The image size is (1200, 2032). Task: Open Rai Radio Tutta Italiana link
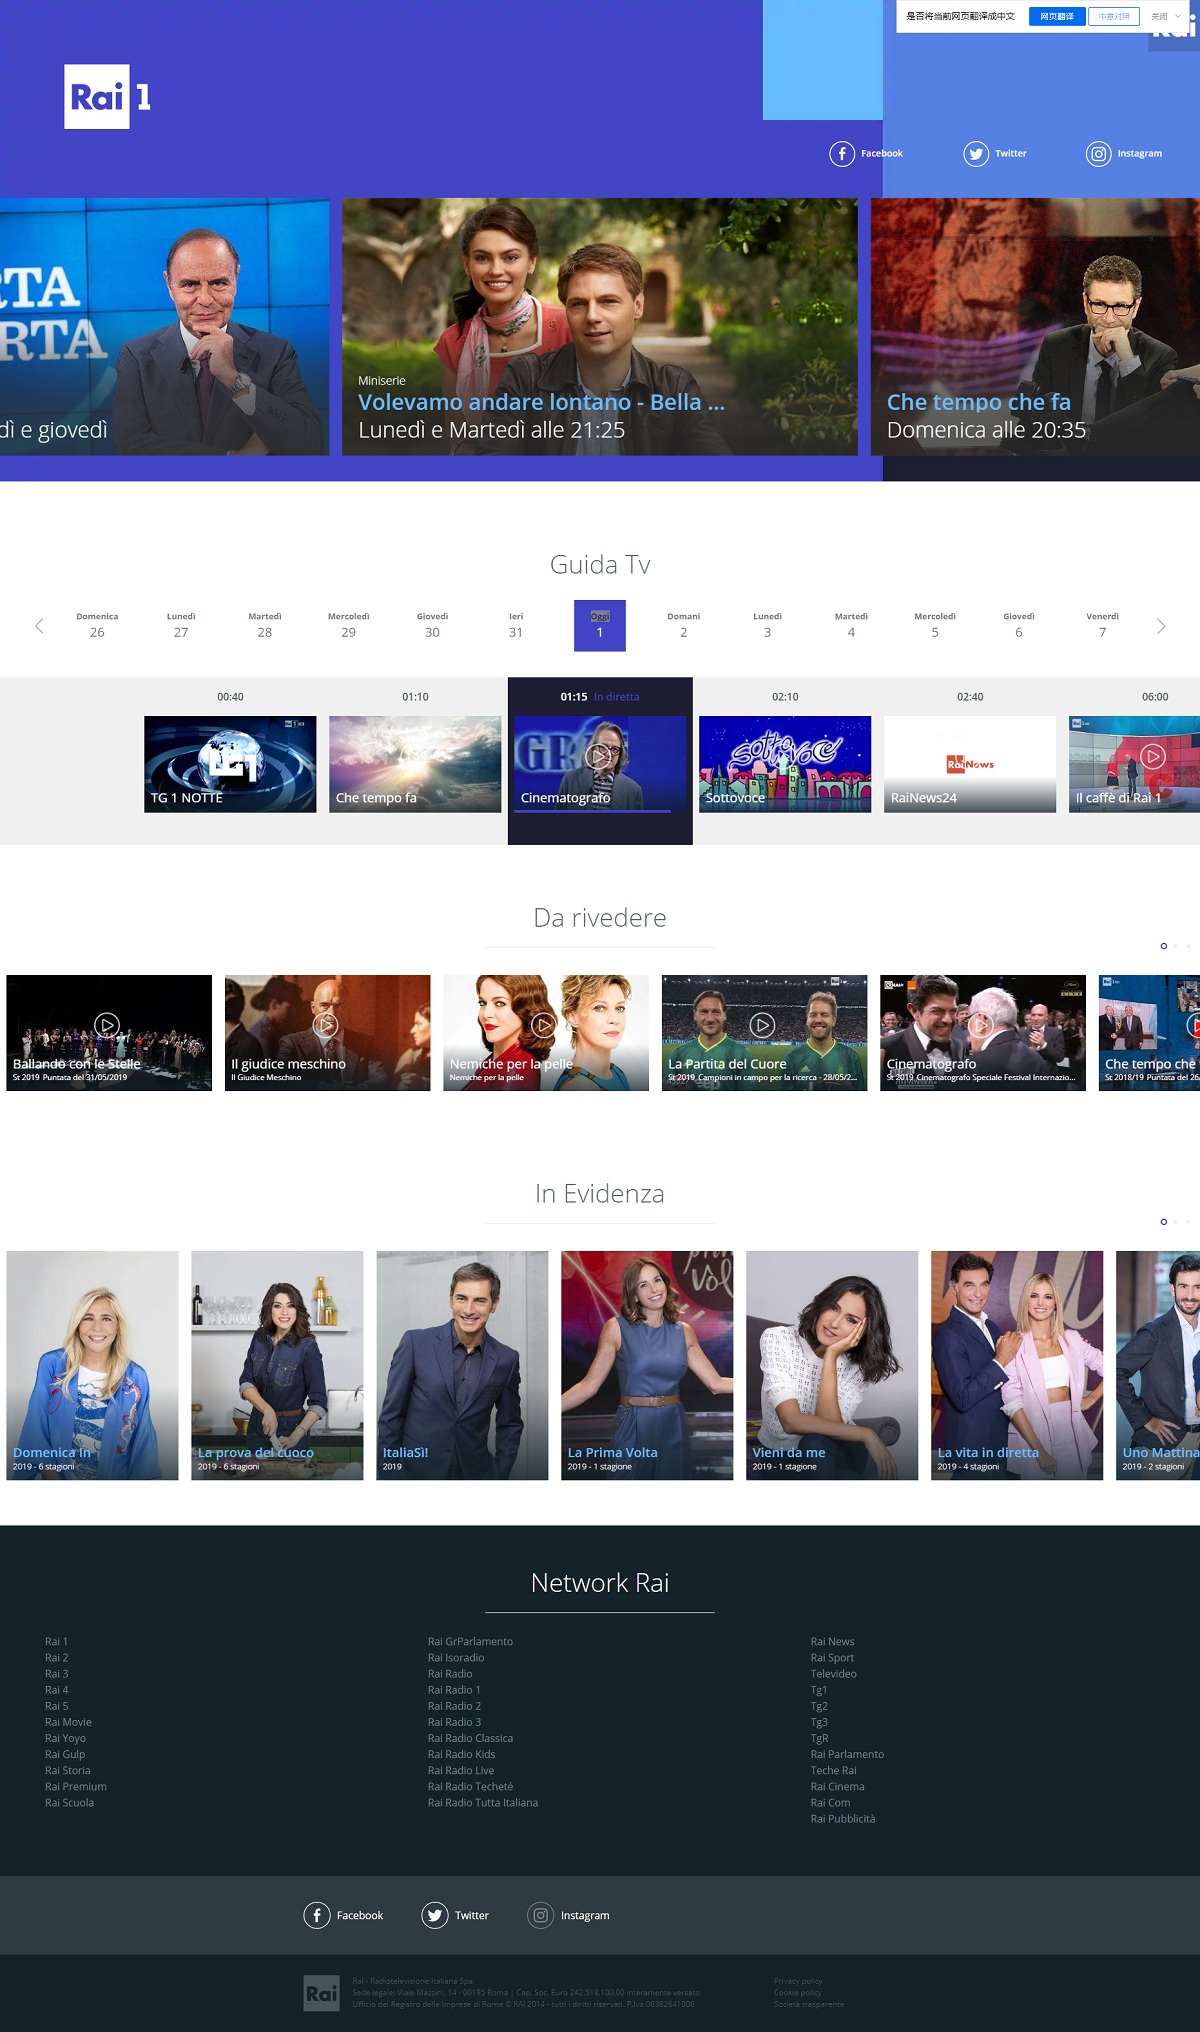click(483, 1803)
